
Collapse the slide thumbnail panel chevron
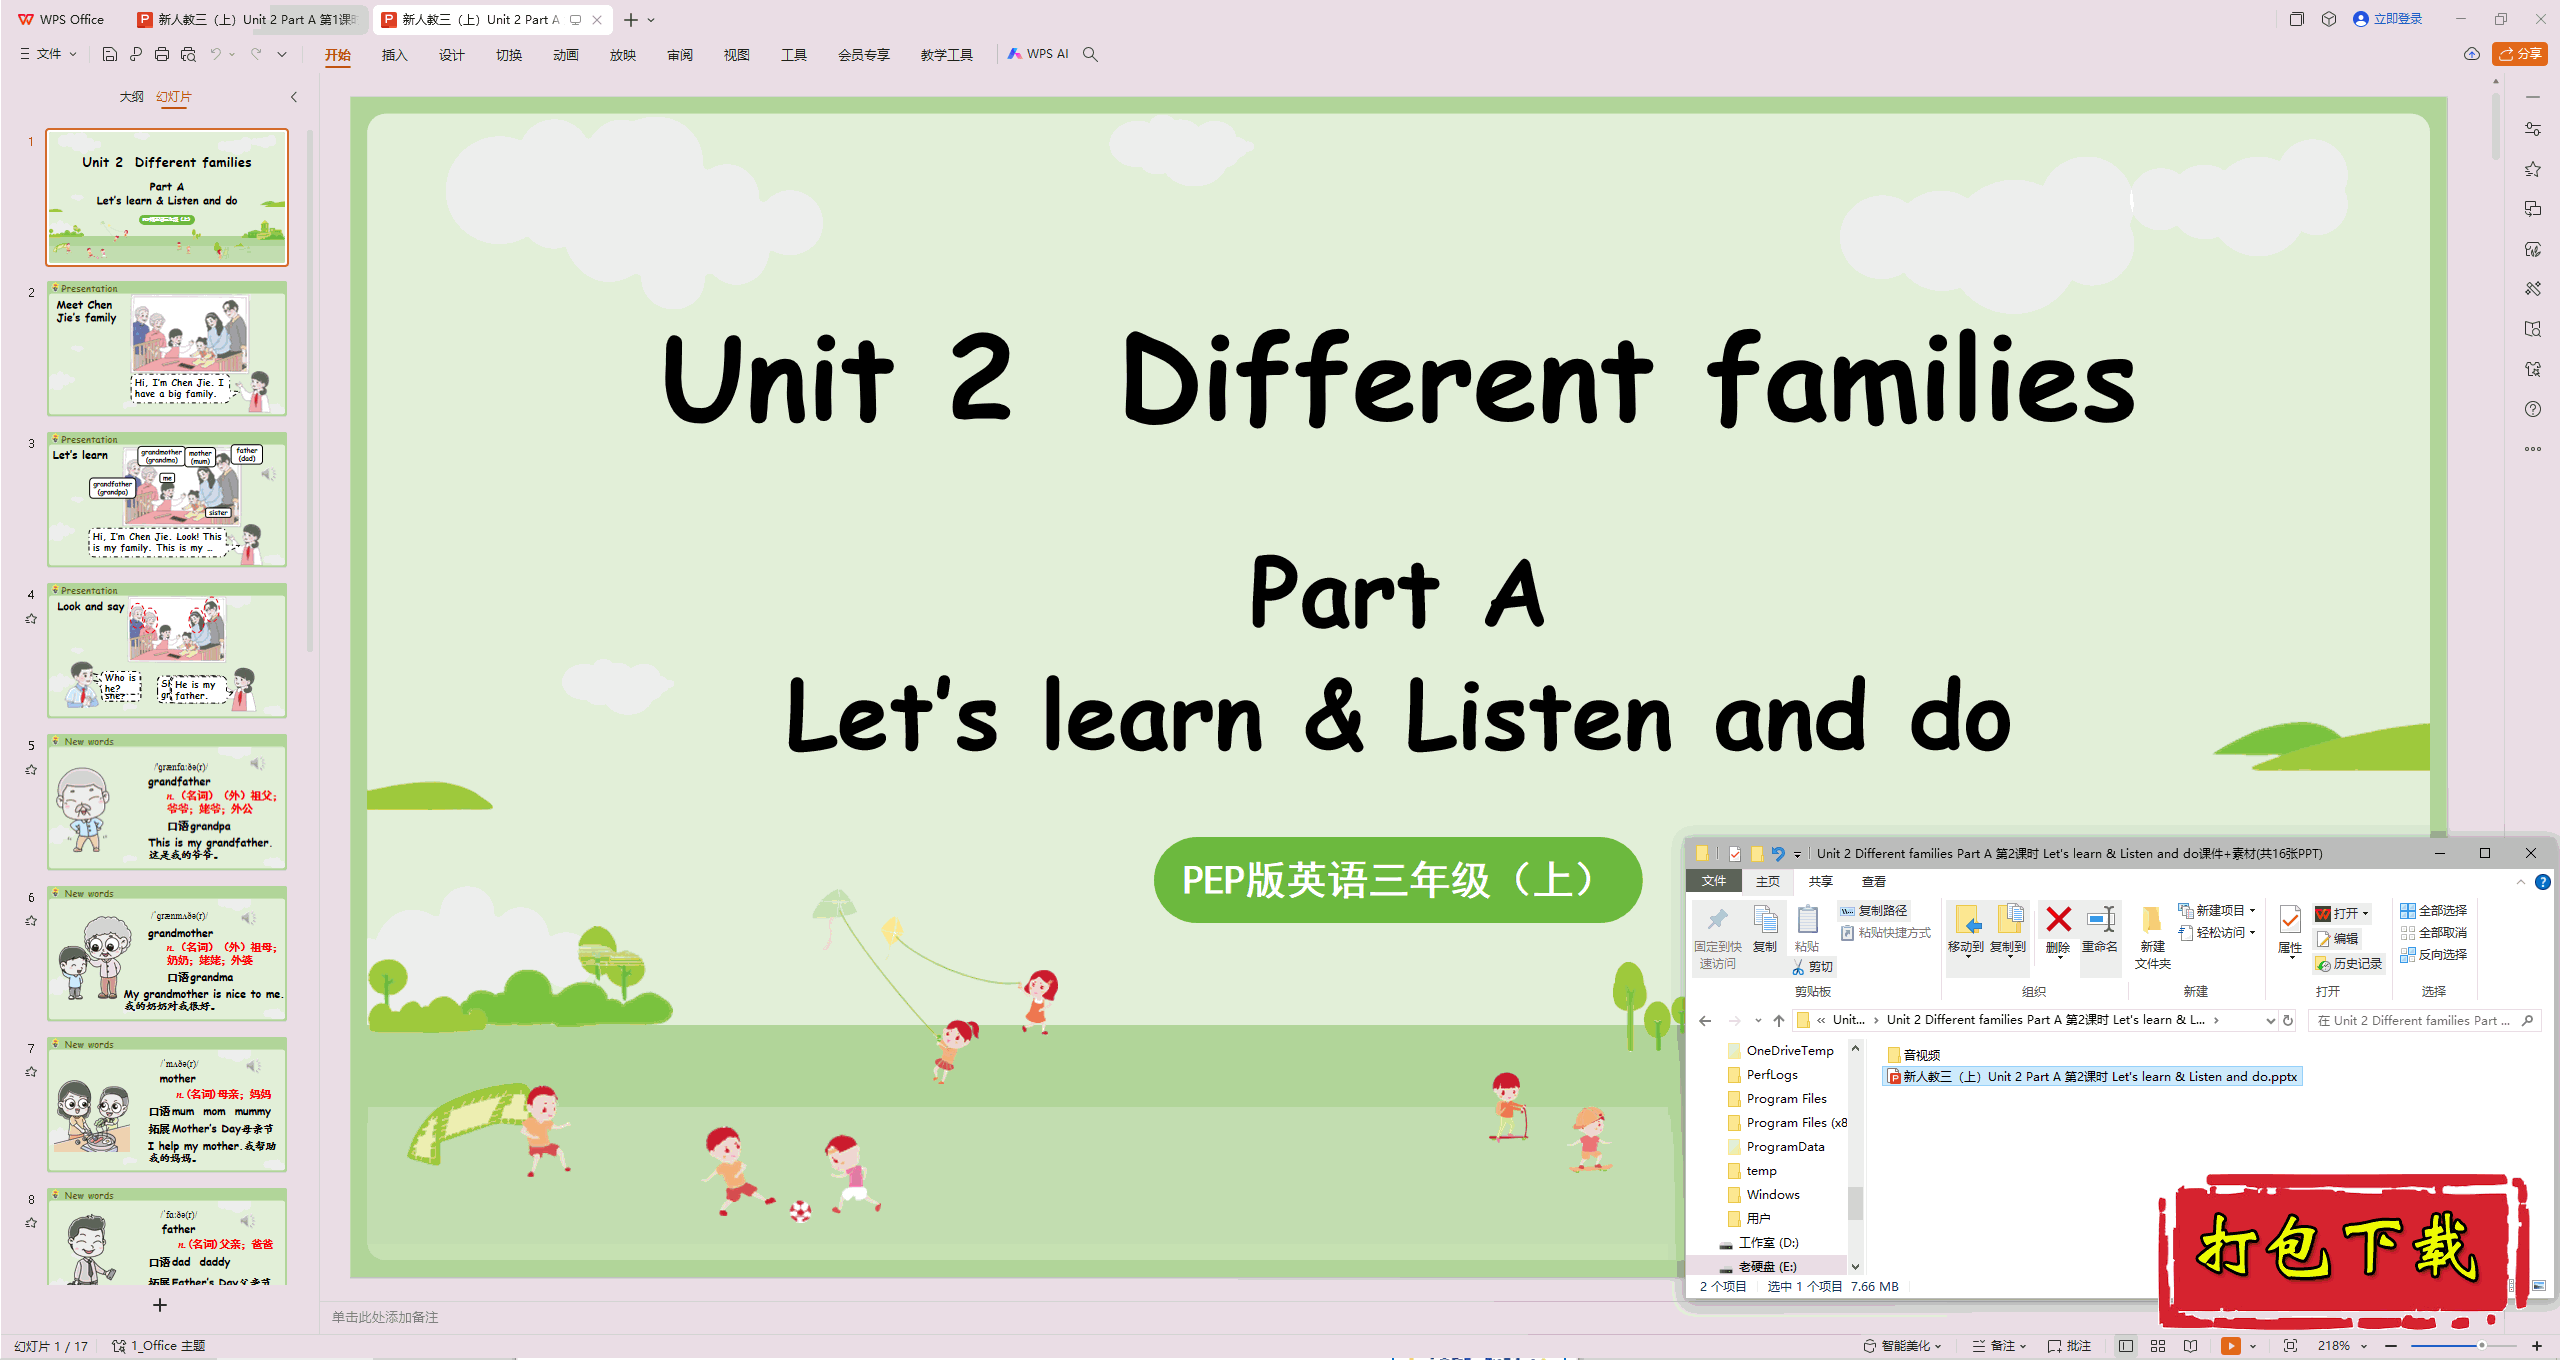click(293, 97)
